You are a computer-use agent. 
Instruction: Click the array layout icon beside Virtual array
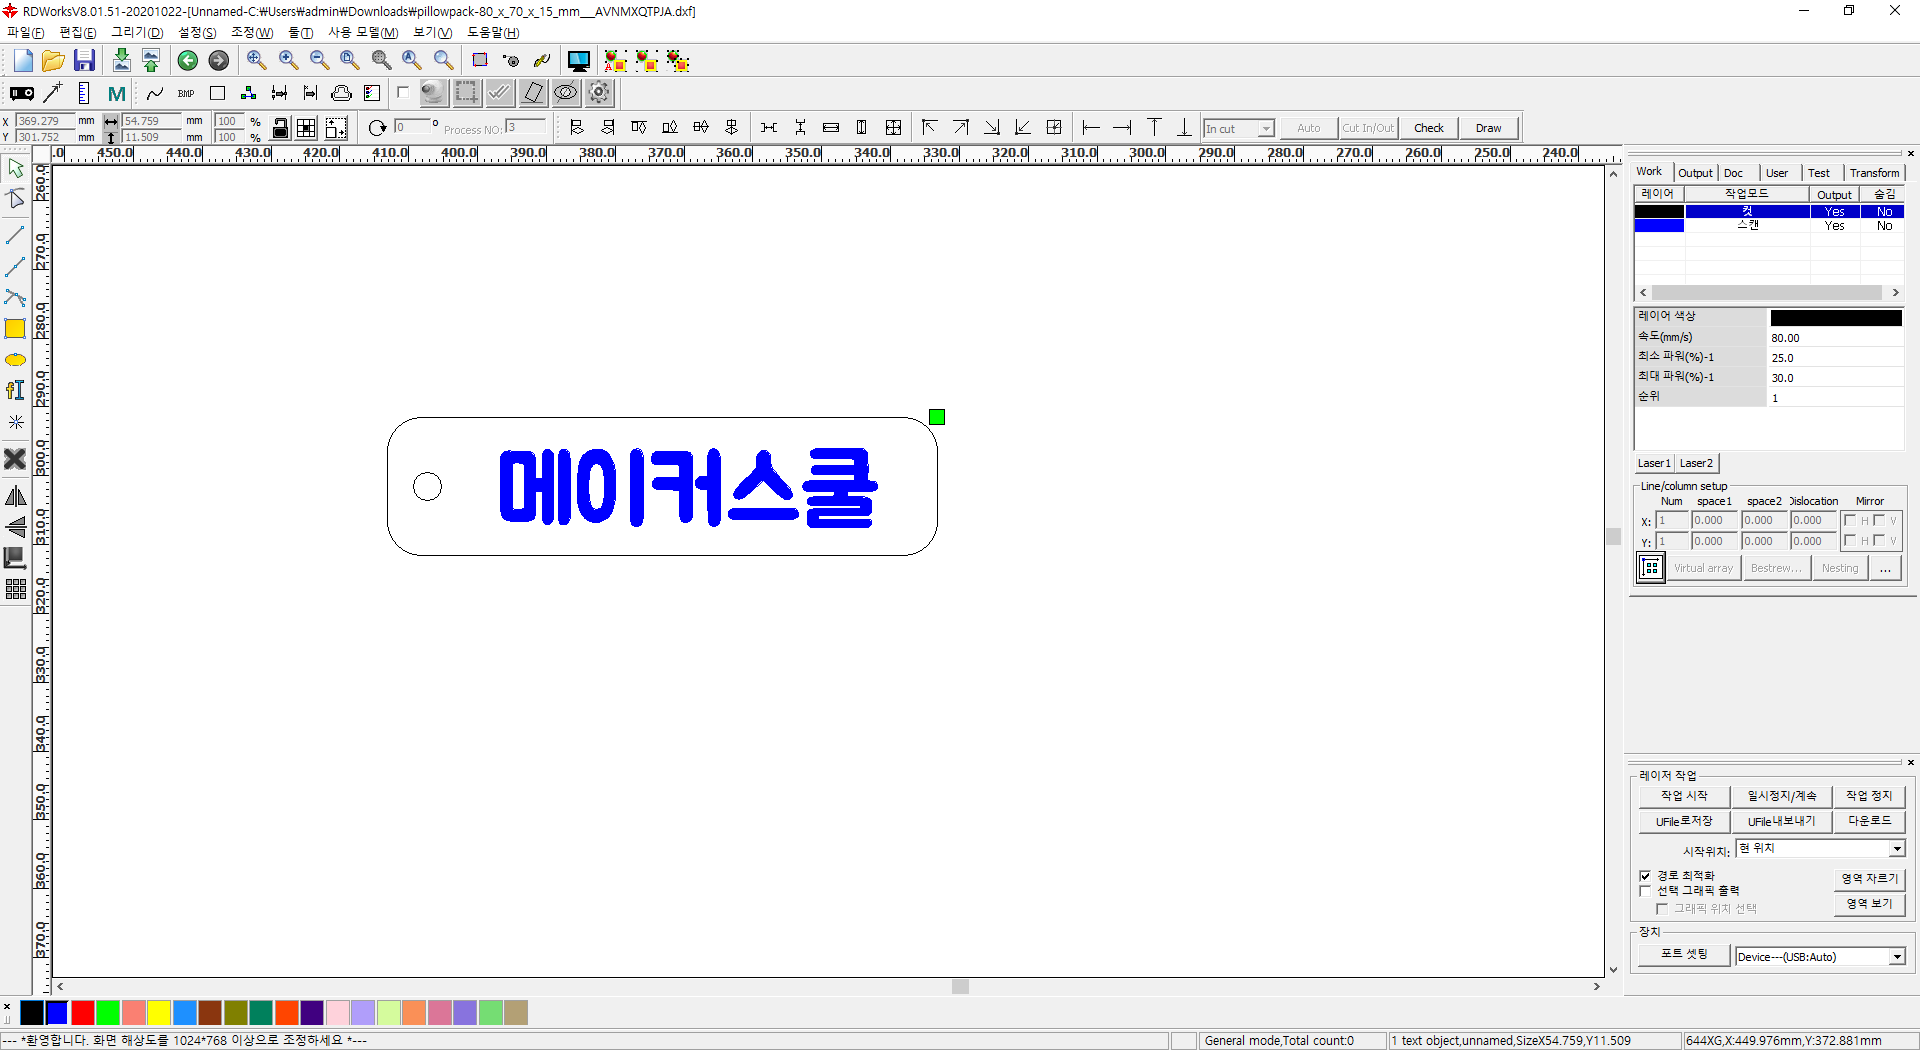click(x=1650, y=568)
